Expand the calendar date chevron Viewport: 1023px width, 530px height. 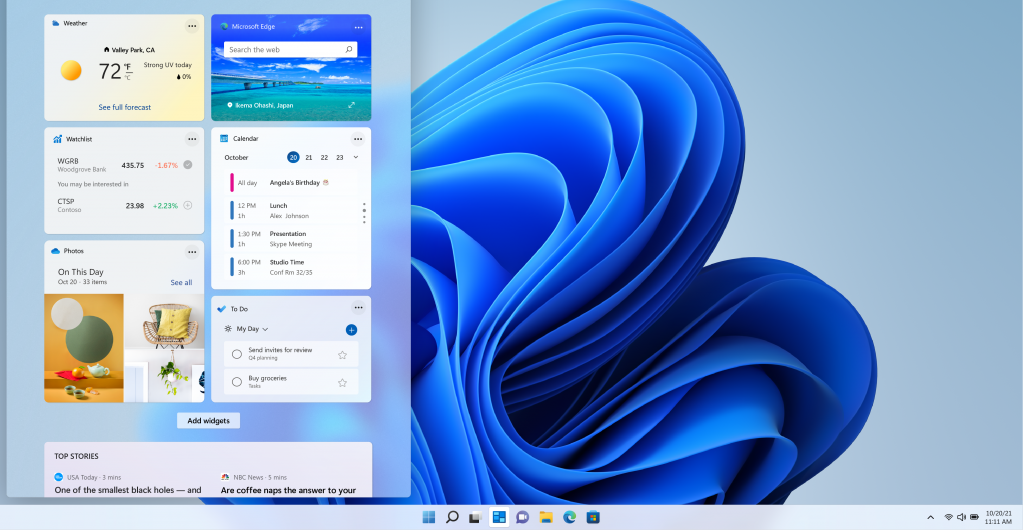tap(356, 157)
